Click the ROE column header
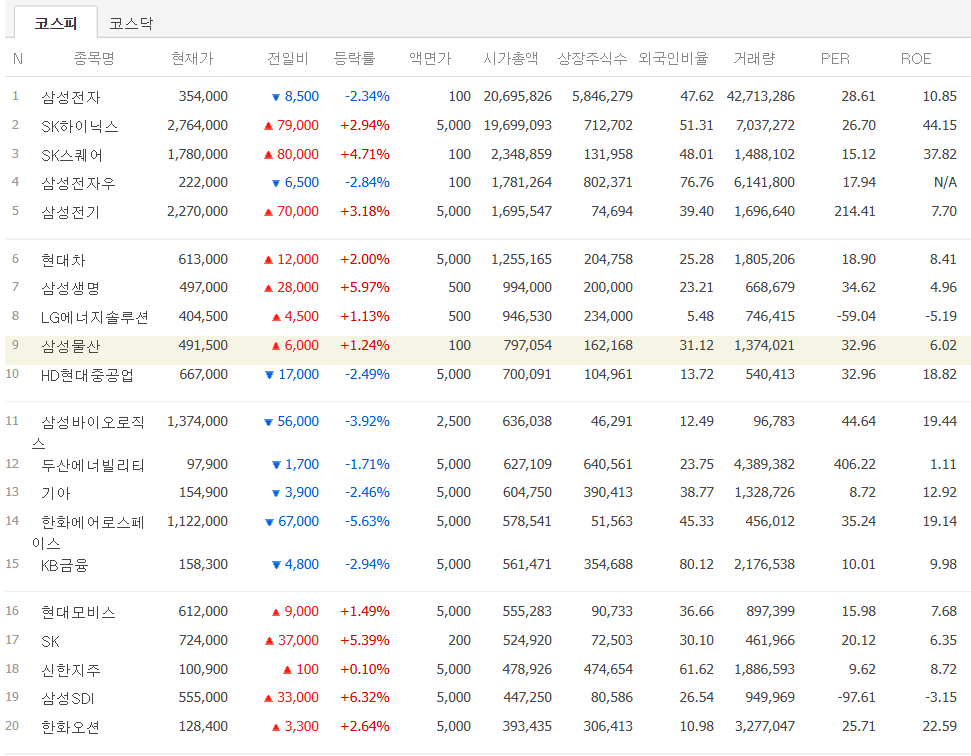The width and height of the screenshot is (971, 756). click(x=916, y=58)
